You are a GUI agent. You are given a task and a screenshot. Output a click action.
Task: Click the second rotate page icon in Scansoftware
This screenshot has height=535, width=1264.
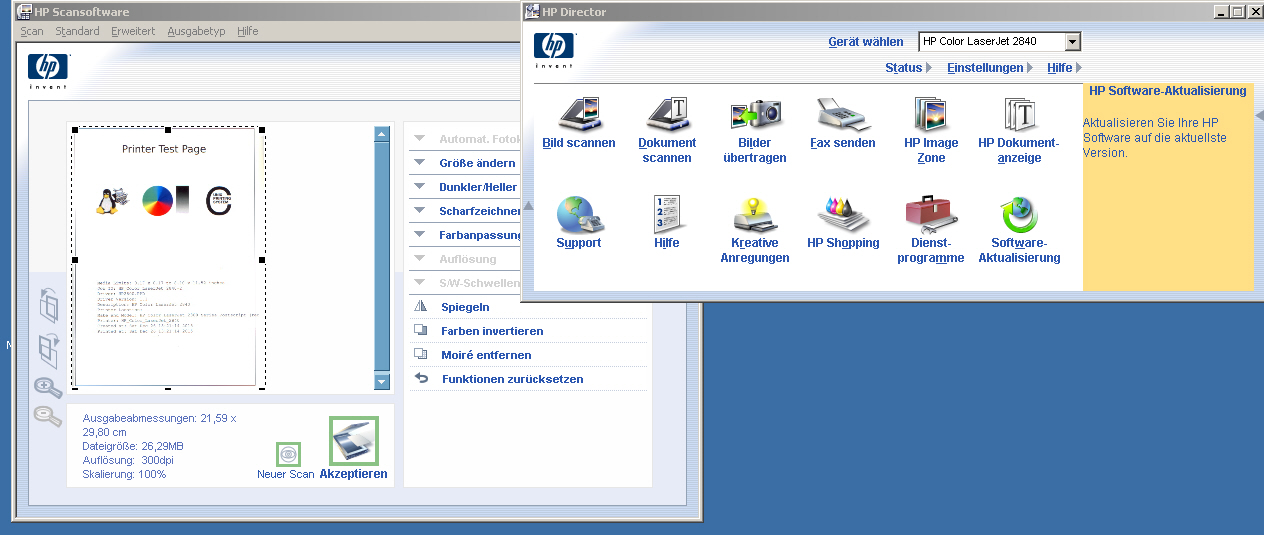coord(48,349)
